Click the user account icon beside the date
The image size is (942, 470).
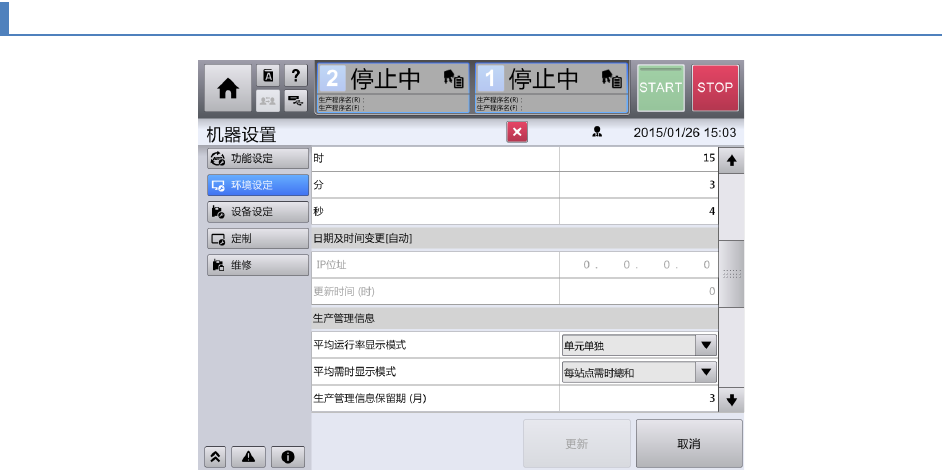(597, 132)
